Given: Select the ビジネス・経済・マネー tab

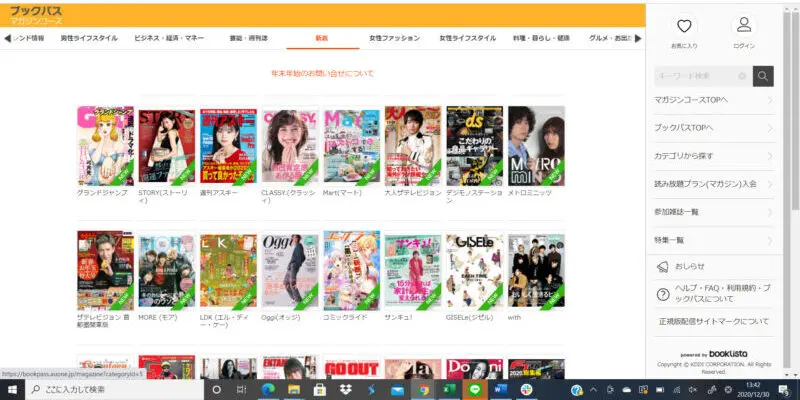Looking at the screenshot, I should point(169,38).
